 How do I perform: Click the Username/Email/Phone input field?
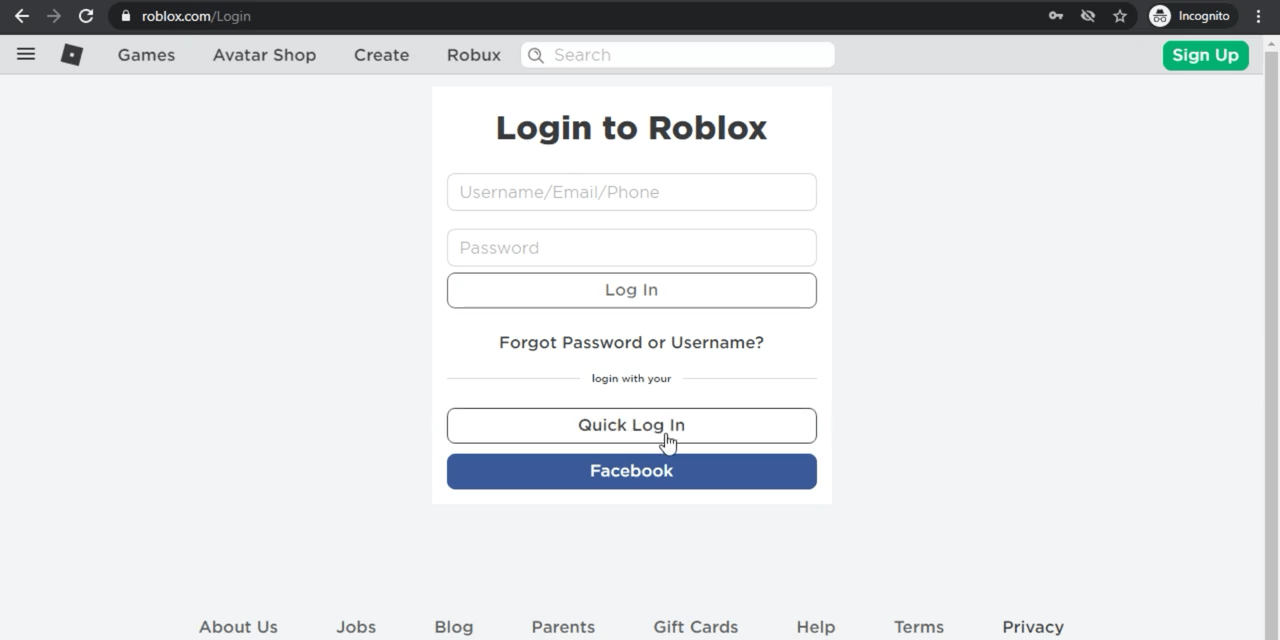[631, 192]
